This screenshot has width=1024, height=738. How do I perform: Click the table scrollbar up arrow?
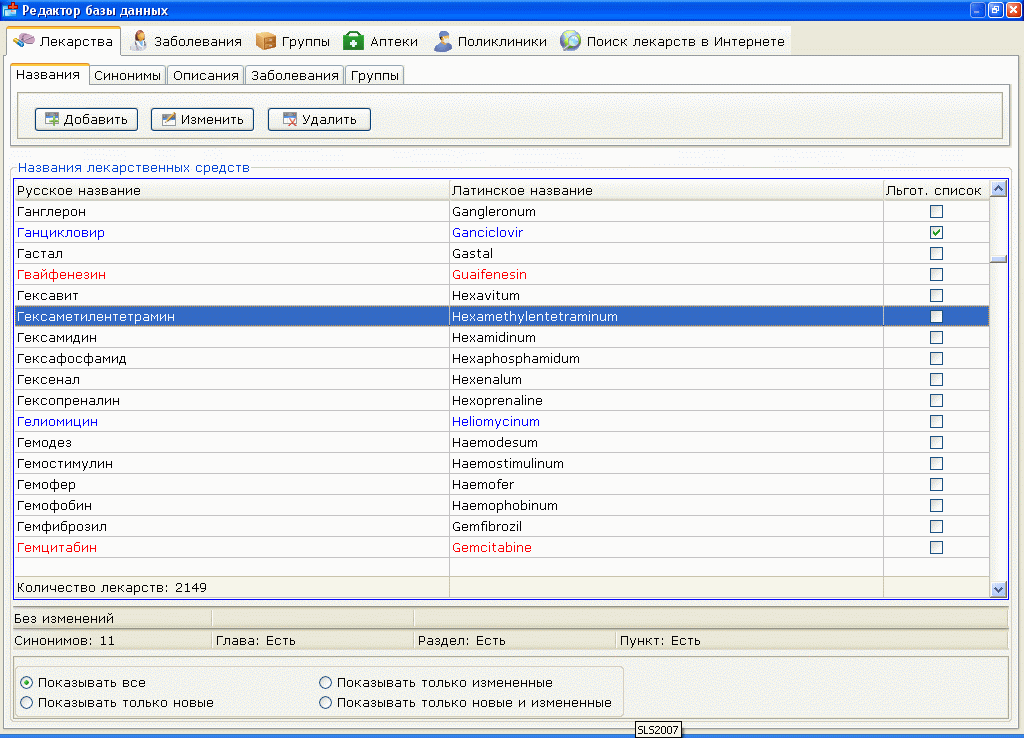click(x=999, y=189)
